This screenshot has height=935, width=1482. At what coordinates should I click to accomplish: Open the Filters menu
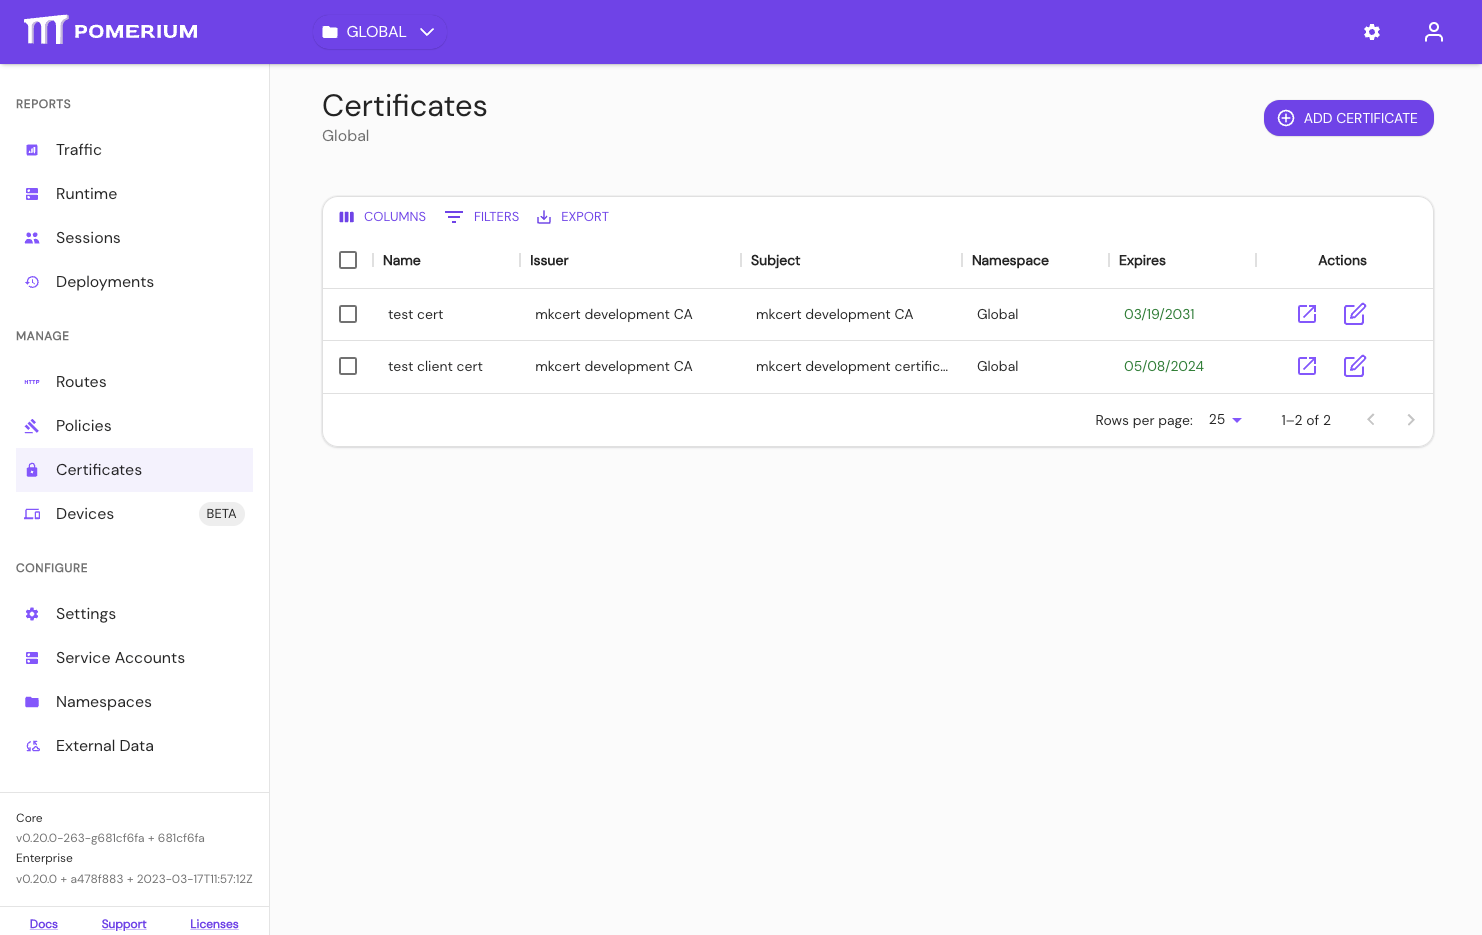(x=481, y=216)
